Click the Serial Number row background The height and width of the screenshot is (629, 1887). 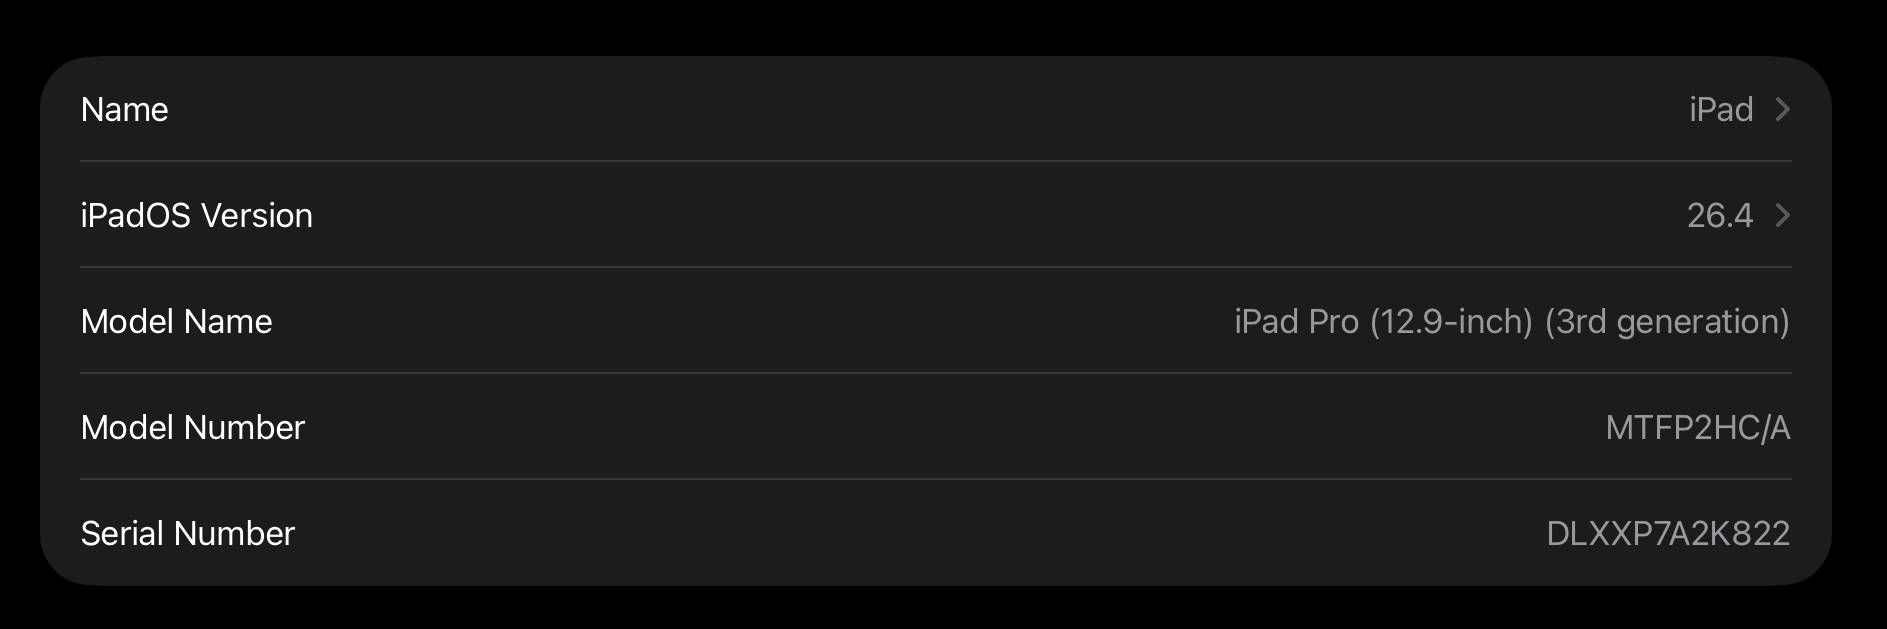click(x=900, y=533)
